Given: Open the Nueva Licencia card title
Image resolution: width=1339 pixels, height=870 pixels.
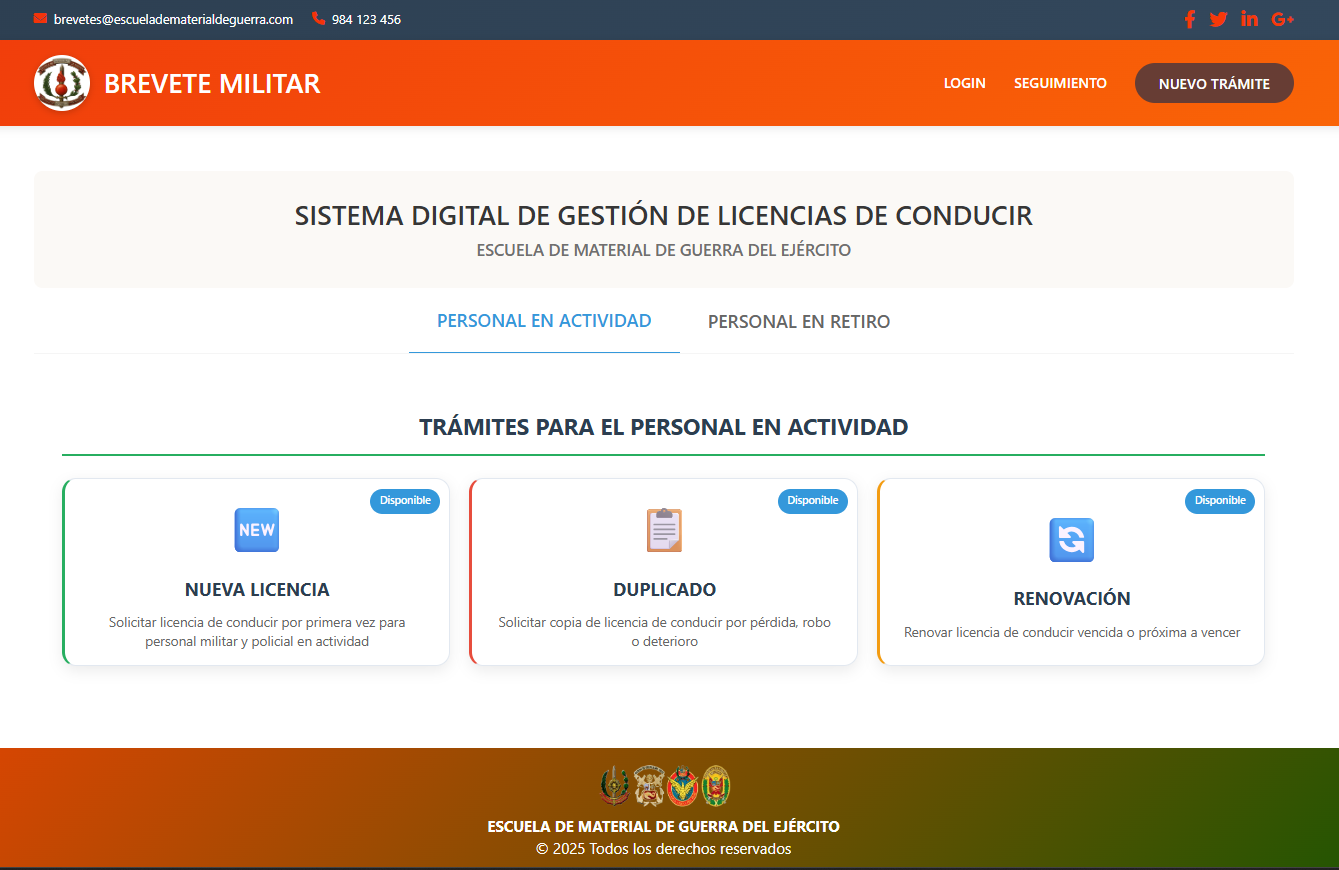Looking at the screenshot, I should tap(257, 589).
